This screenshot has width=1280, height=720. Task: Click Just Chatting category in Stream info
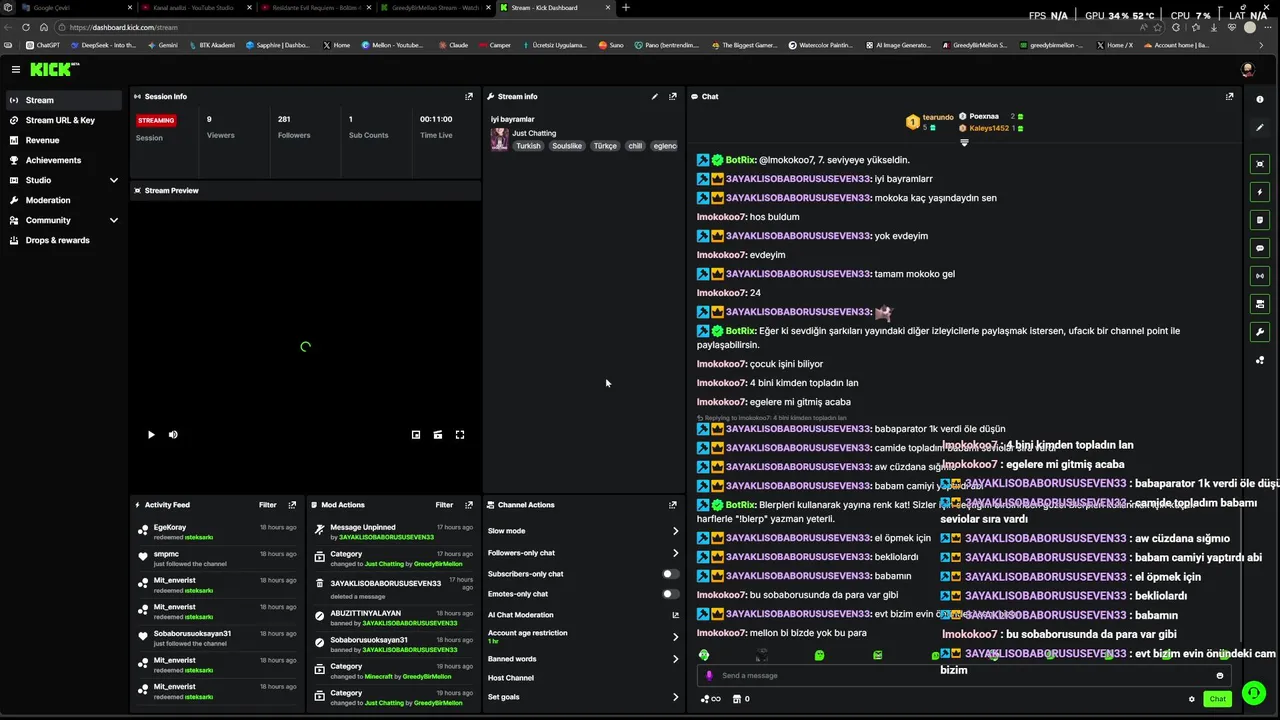click(x=534, y=133)
